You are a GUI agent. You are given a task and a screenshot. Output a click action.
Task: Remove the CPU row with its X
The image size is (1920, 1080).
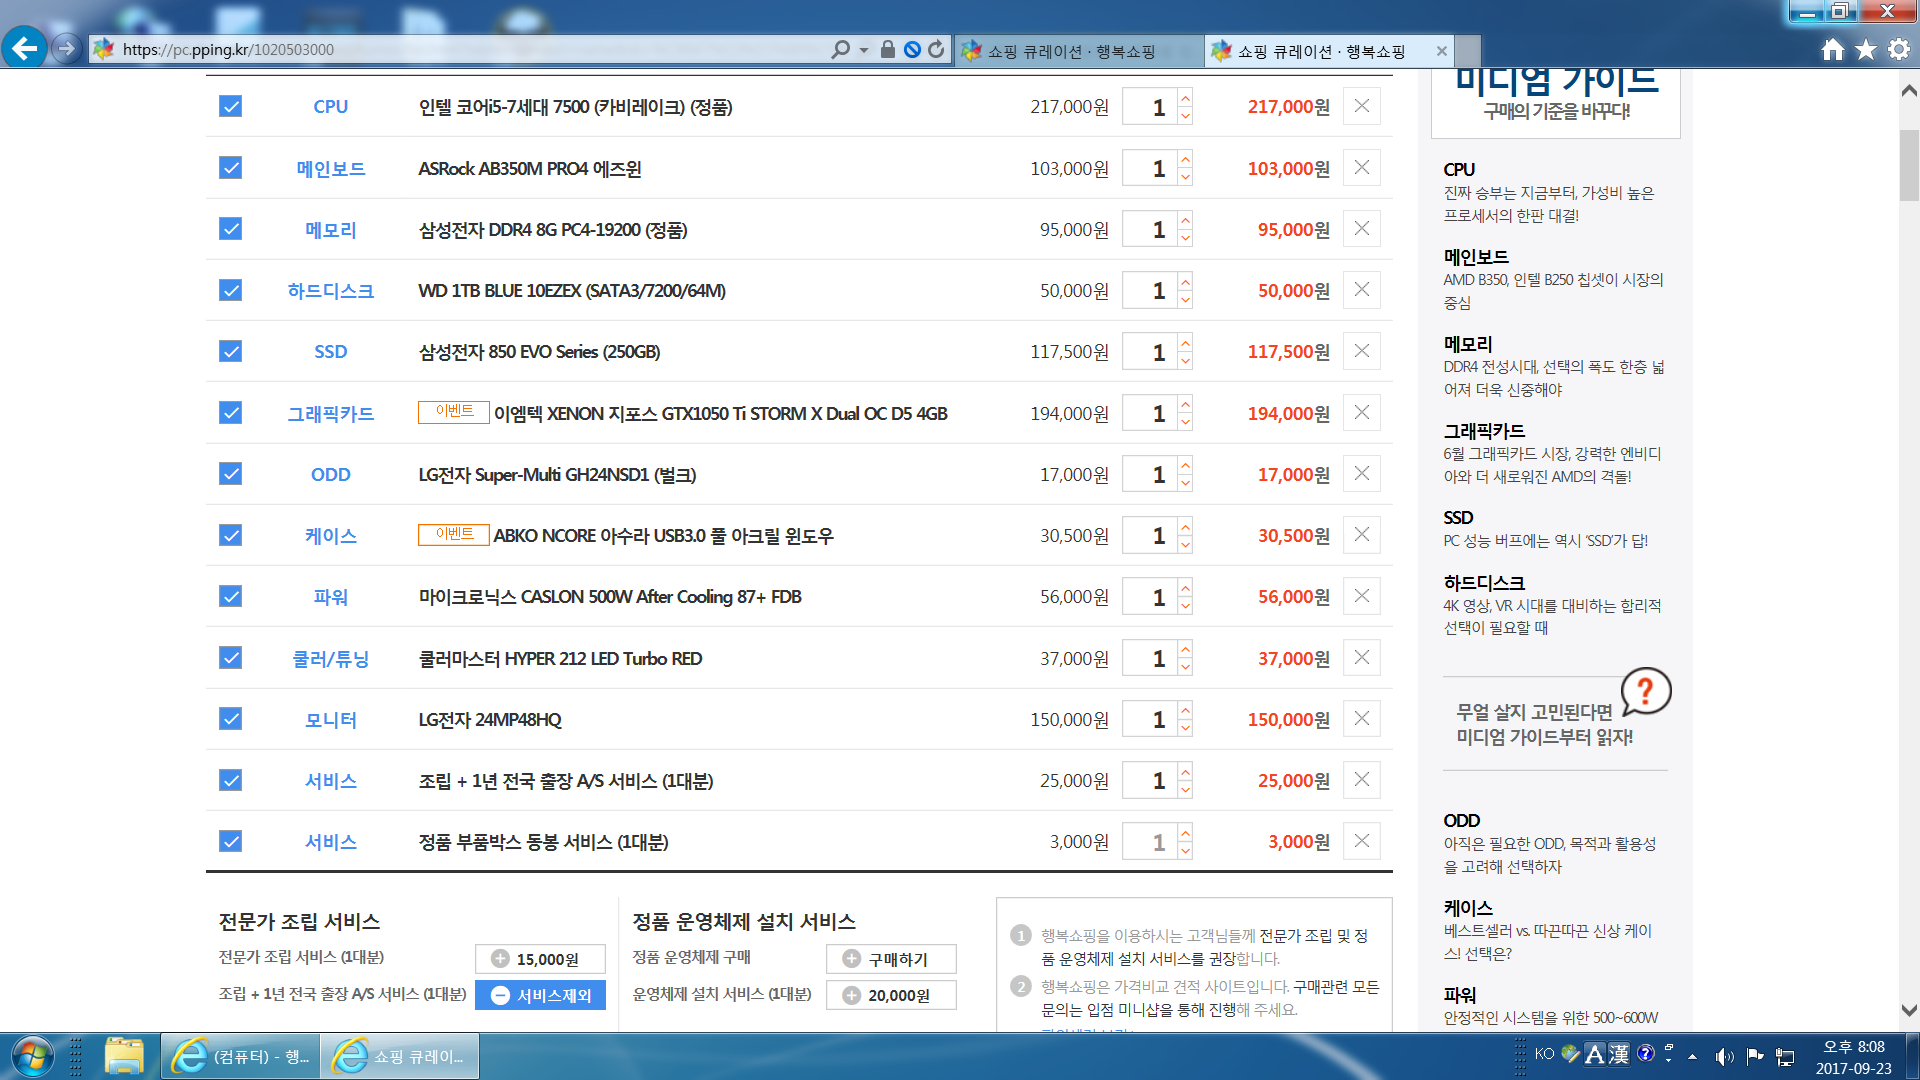click(x=1362, y=106)
